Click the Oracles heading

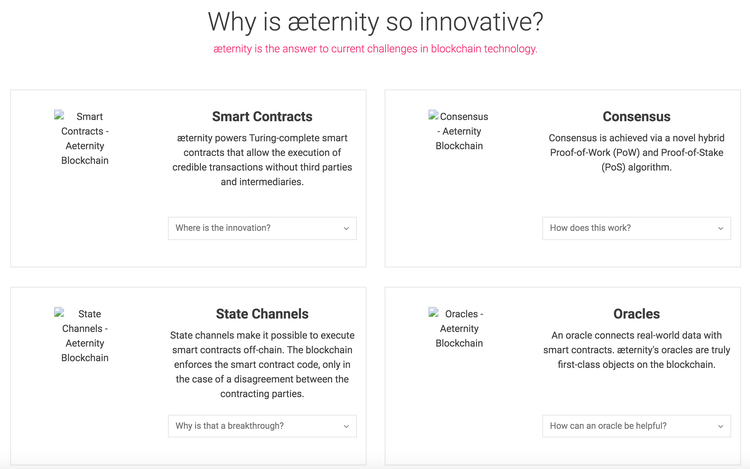click(636, 314)
